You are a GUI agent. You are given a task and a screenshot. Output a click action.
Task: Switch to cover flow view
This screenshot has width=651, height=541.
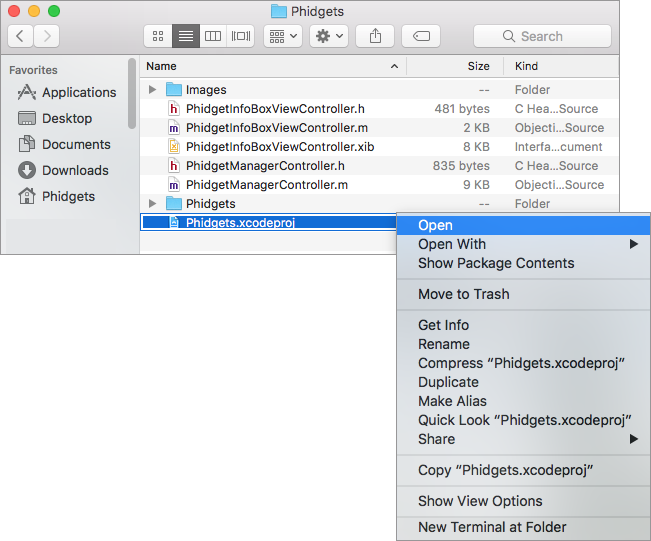[241, 36]
